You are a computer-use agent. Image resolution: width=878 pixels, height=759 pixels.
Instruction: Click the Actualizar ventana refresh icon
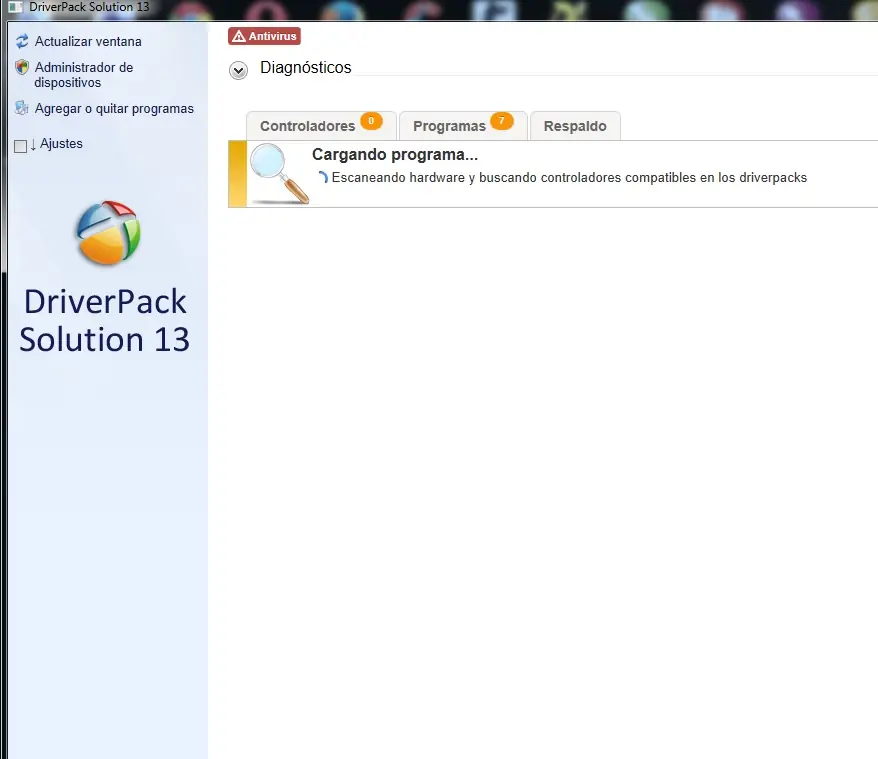[22, 41]
